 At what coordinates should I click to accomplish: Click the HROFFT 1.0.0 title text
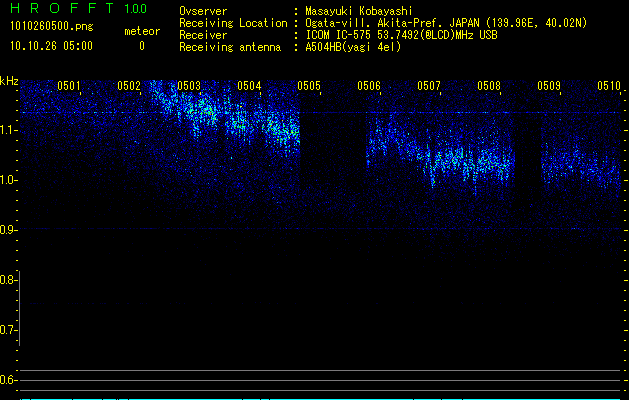pyautogui.click(x=78, y=8)
